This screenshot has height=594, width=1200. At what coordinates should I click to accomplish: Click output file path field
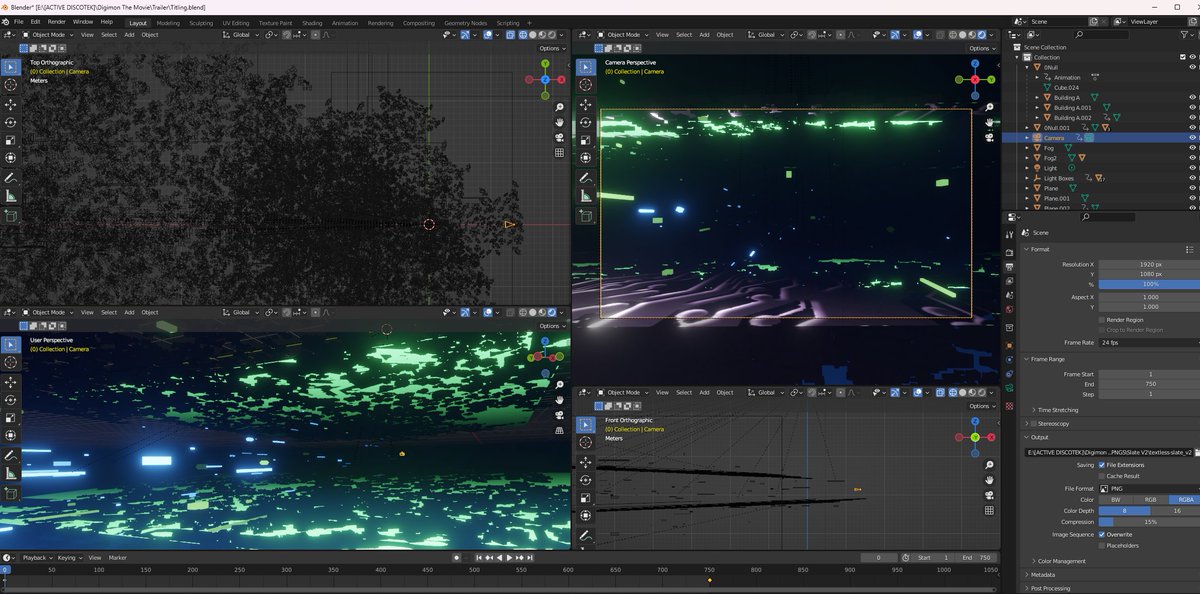pos(1111,452)
